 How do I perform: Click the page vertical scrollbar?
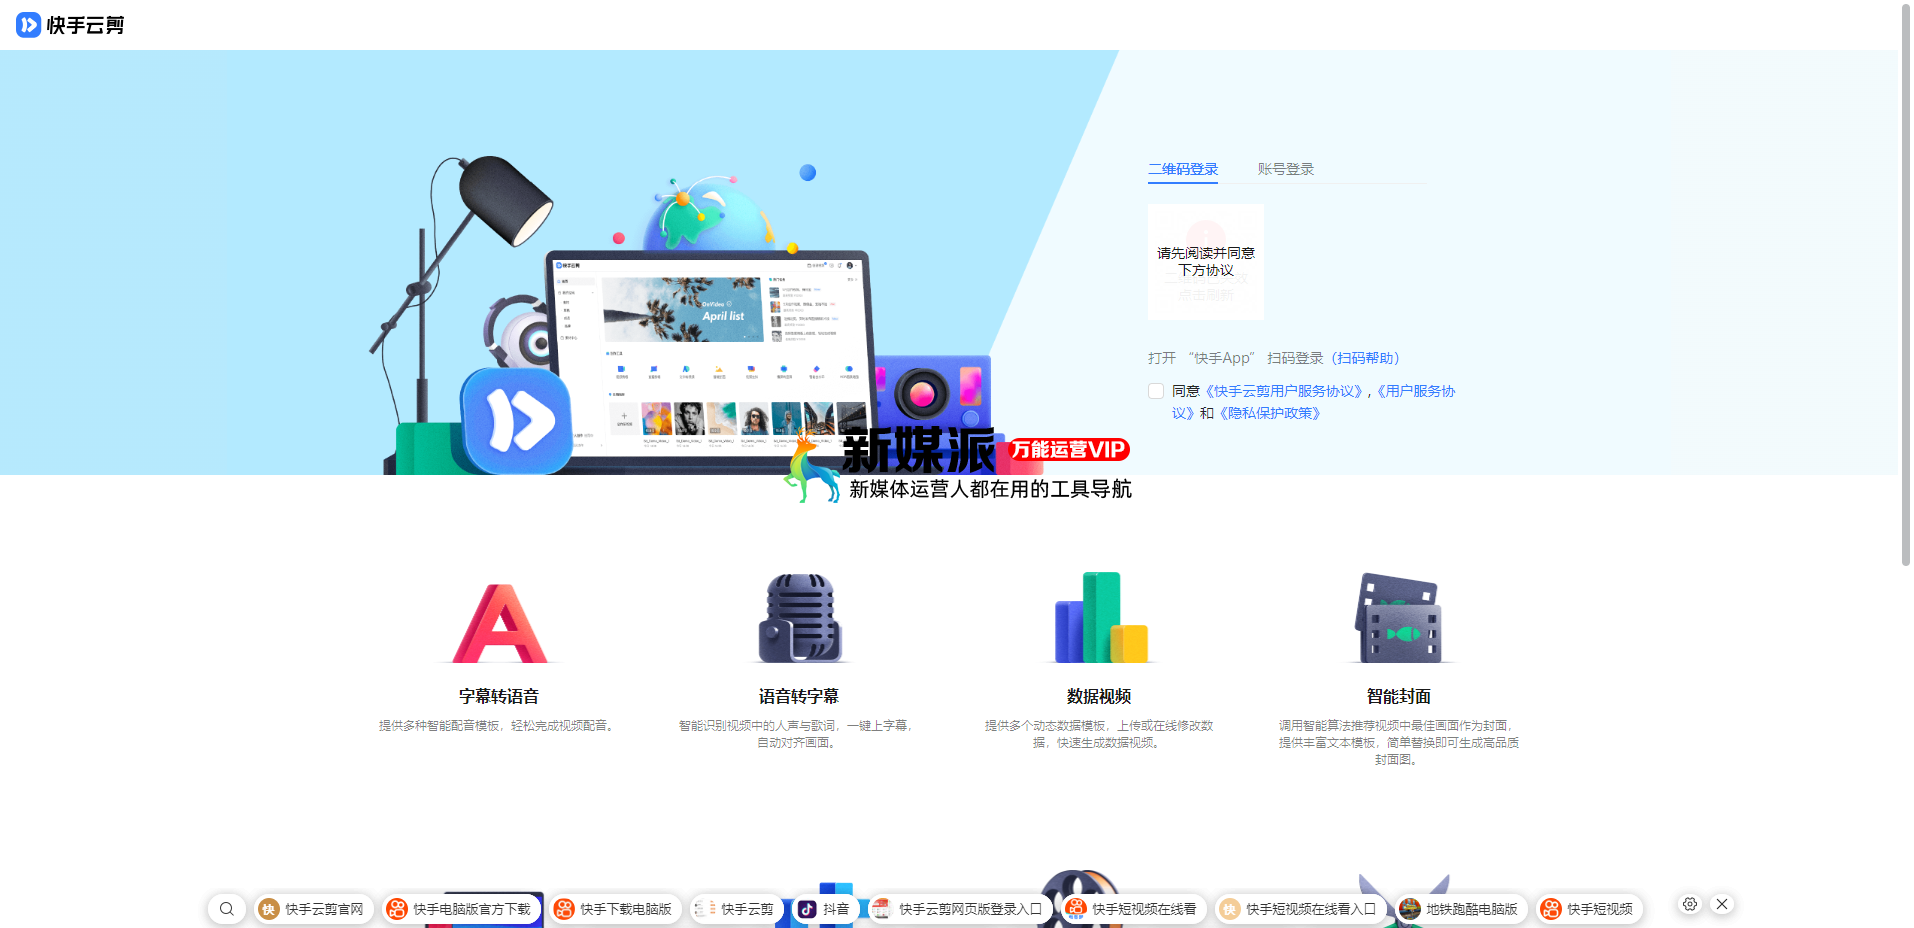click(x=1906, y=285)
